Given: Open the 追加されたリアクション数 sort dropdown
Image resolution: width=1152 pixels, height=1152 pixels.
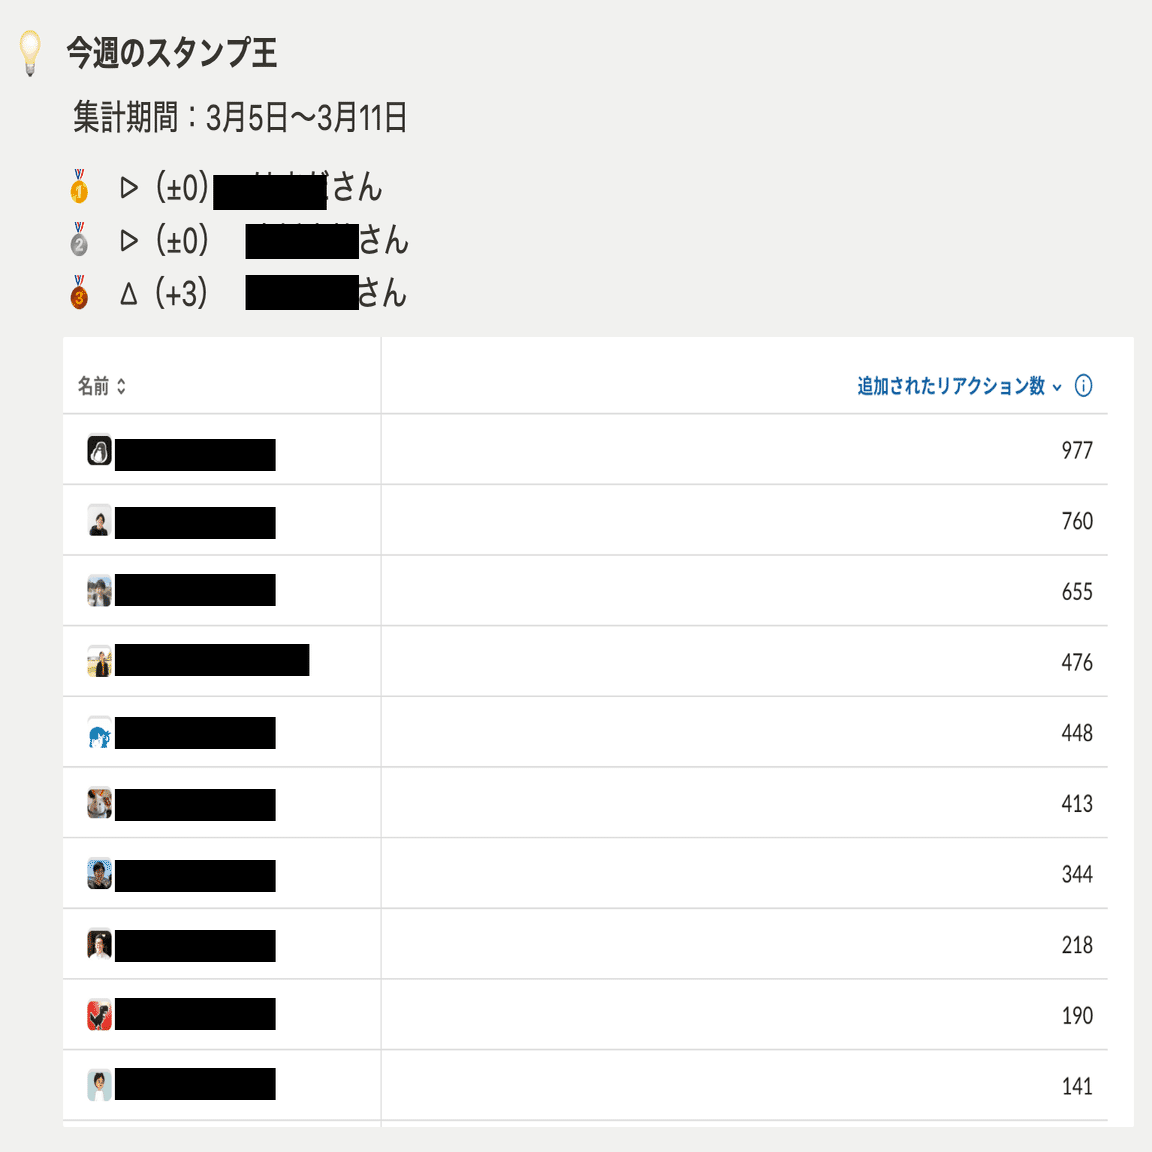Looking at the screenshot, I should 955,385.
